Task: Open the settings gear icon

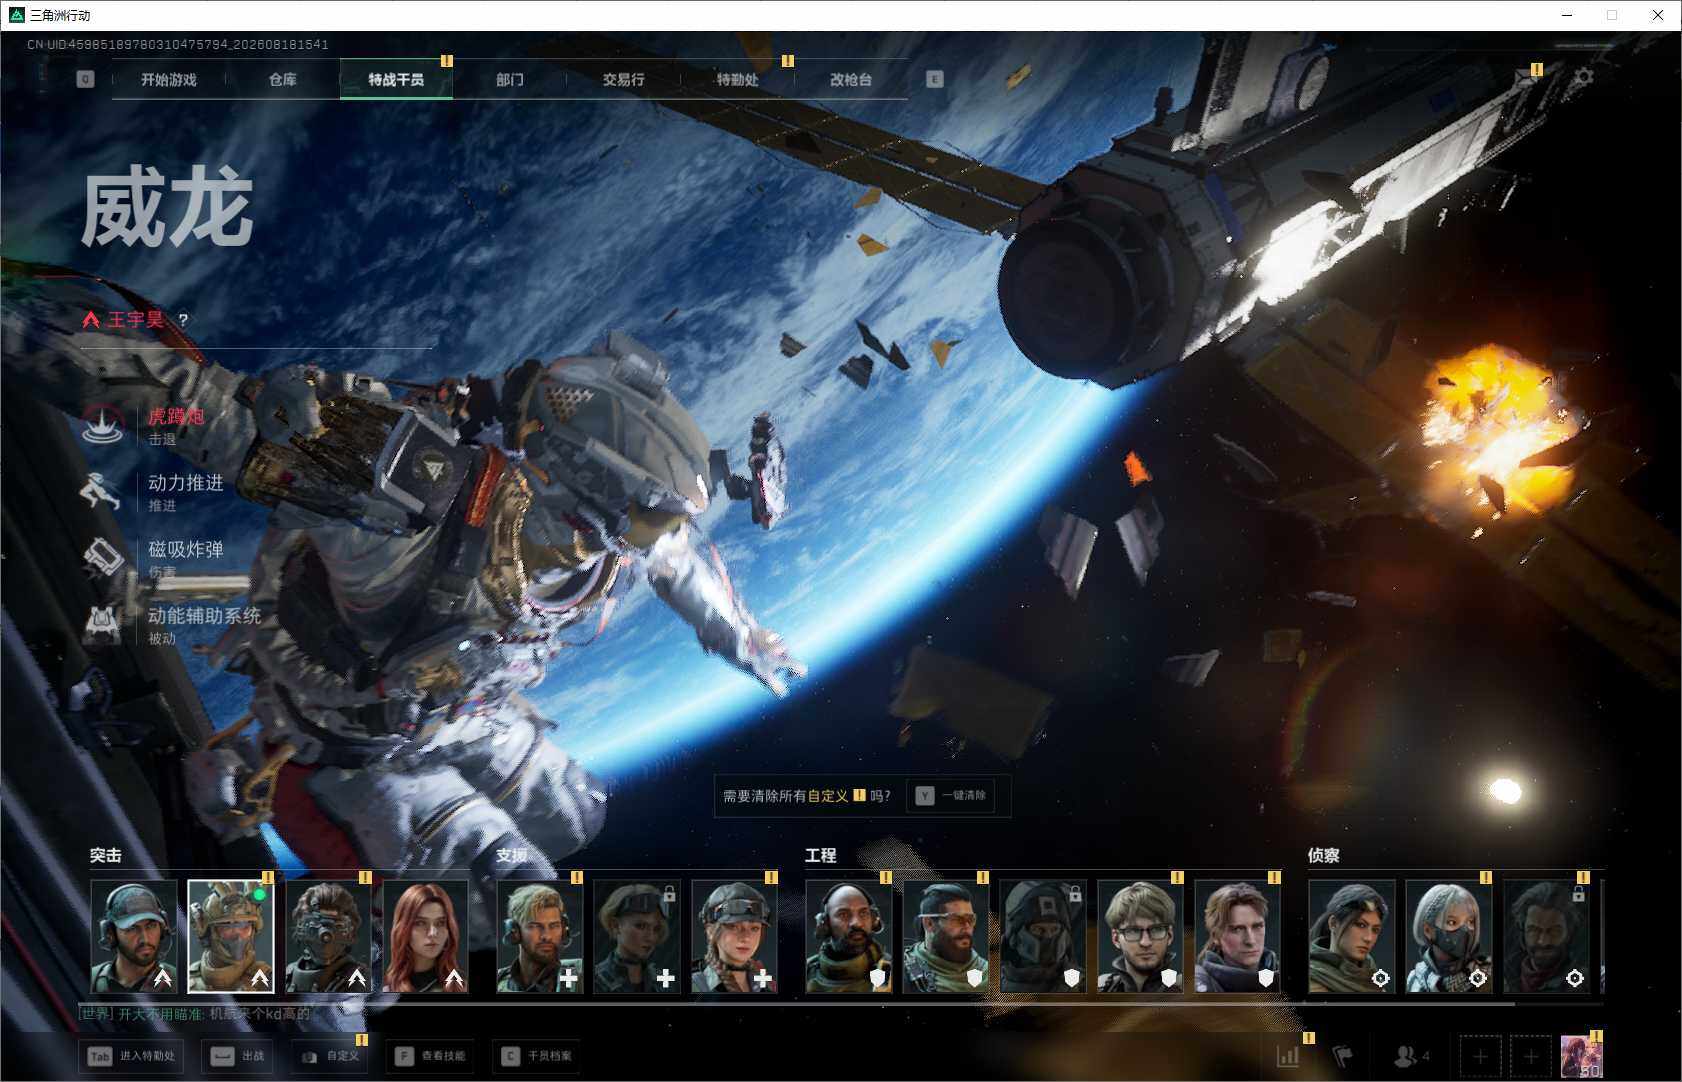Action: coord(1584,77)
